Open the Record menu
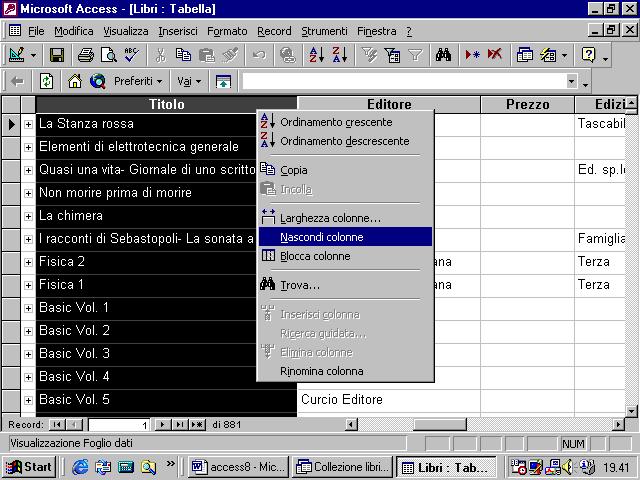This screenshot has width=640, height=480. pos(274,31)
